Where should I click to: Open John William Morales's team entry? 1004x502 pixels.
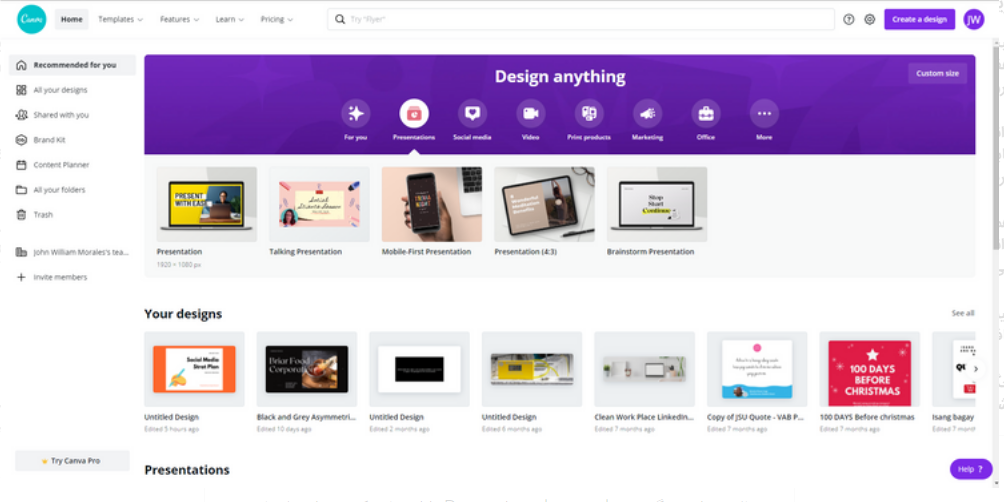72,252
